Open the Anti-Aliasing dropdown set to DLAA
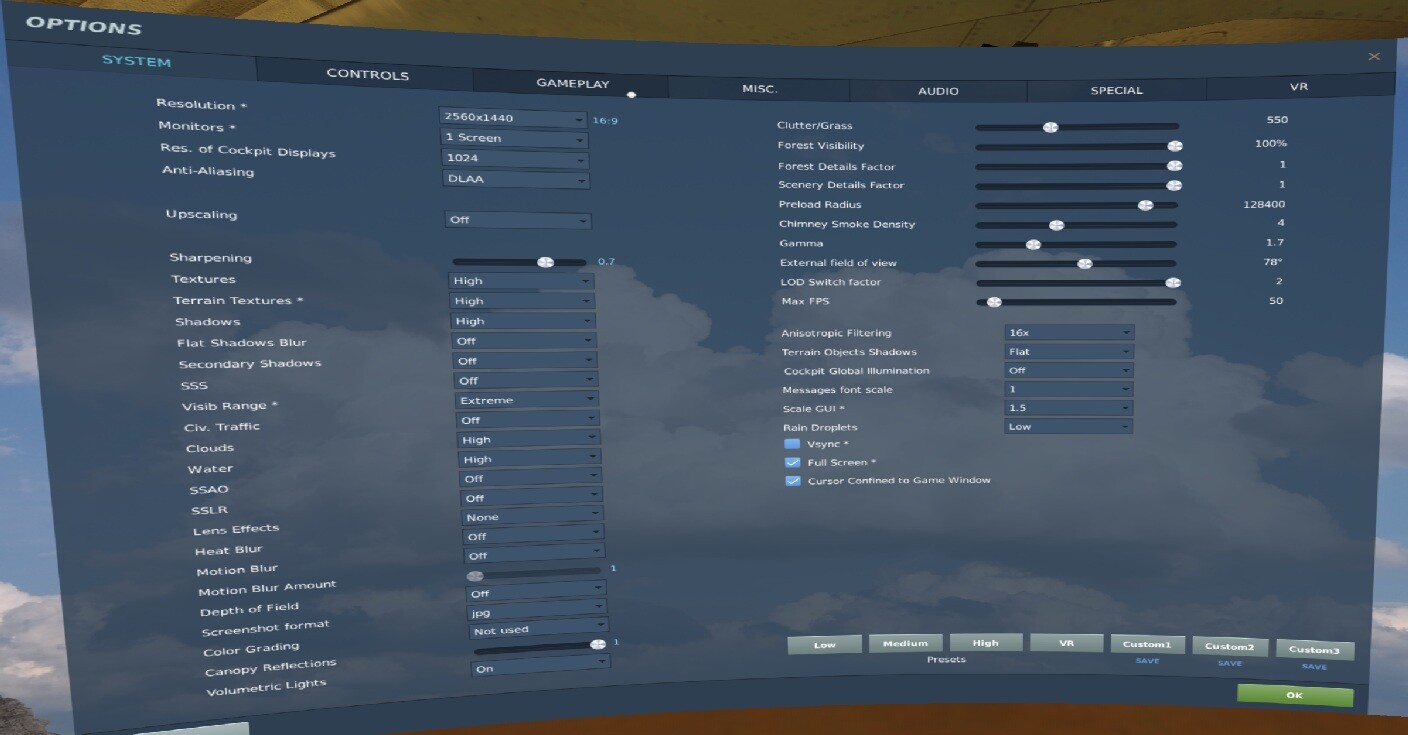This screenshot has width=1408, height=735. pyautogui.click(x=516, y=180)
